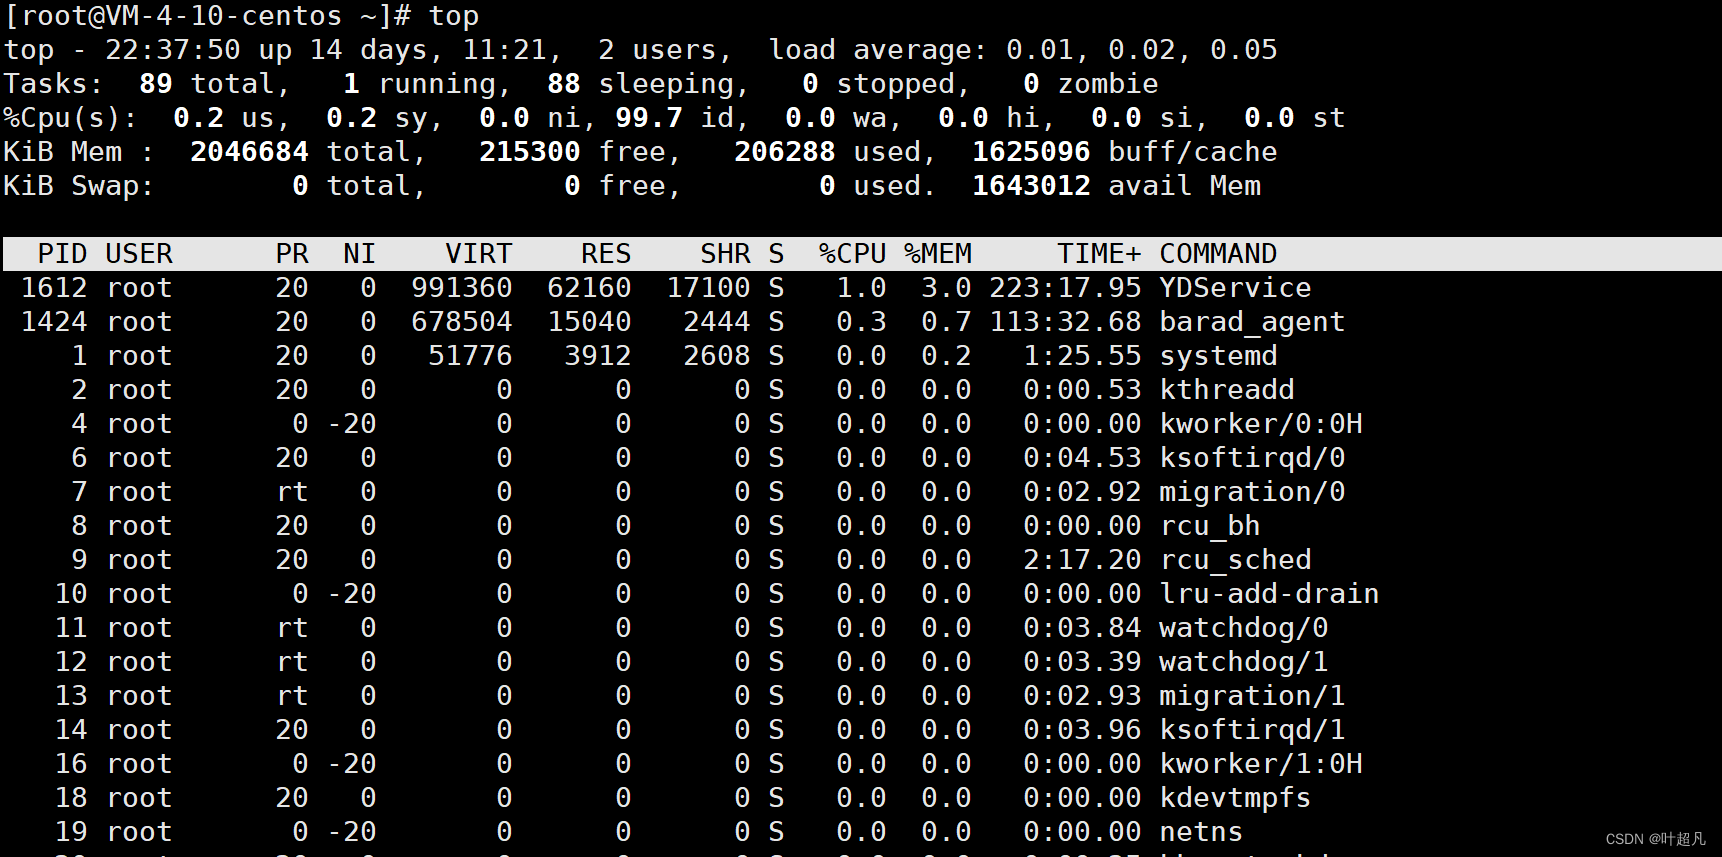Click the PID column header
Image resolution: width=1722 pixels, height=857 pixels.
[63, 254]
